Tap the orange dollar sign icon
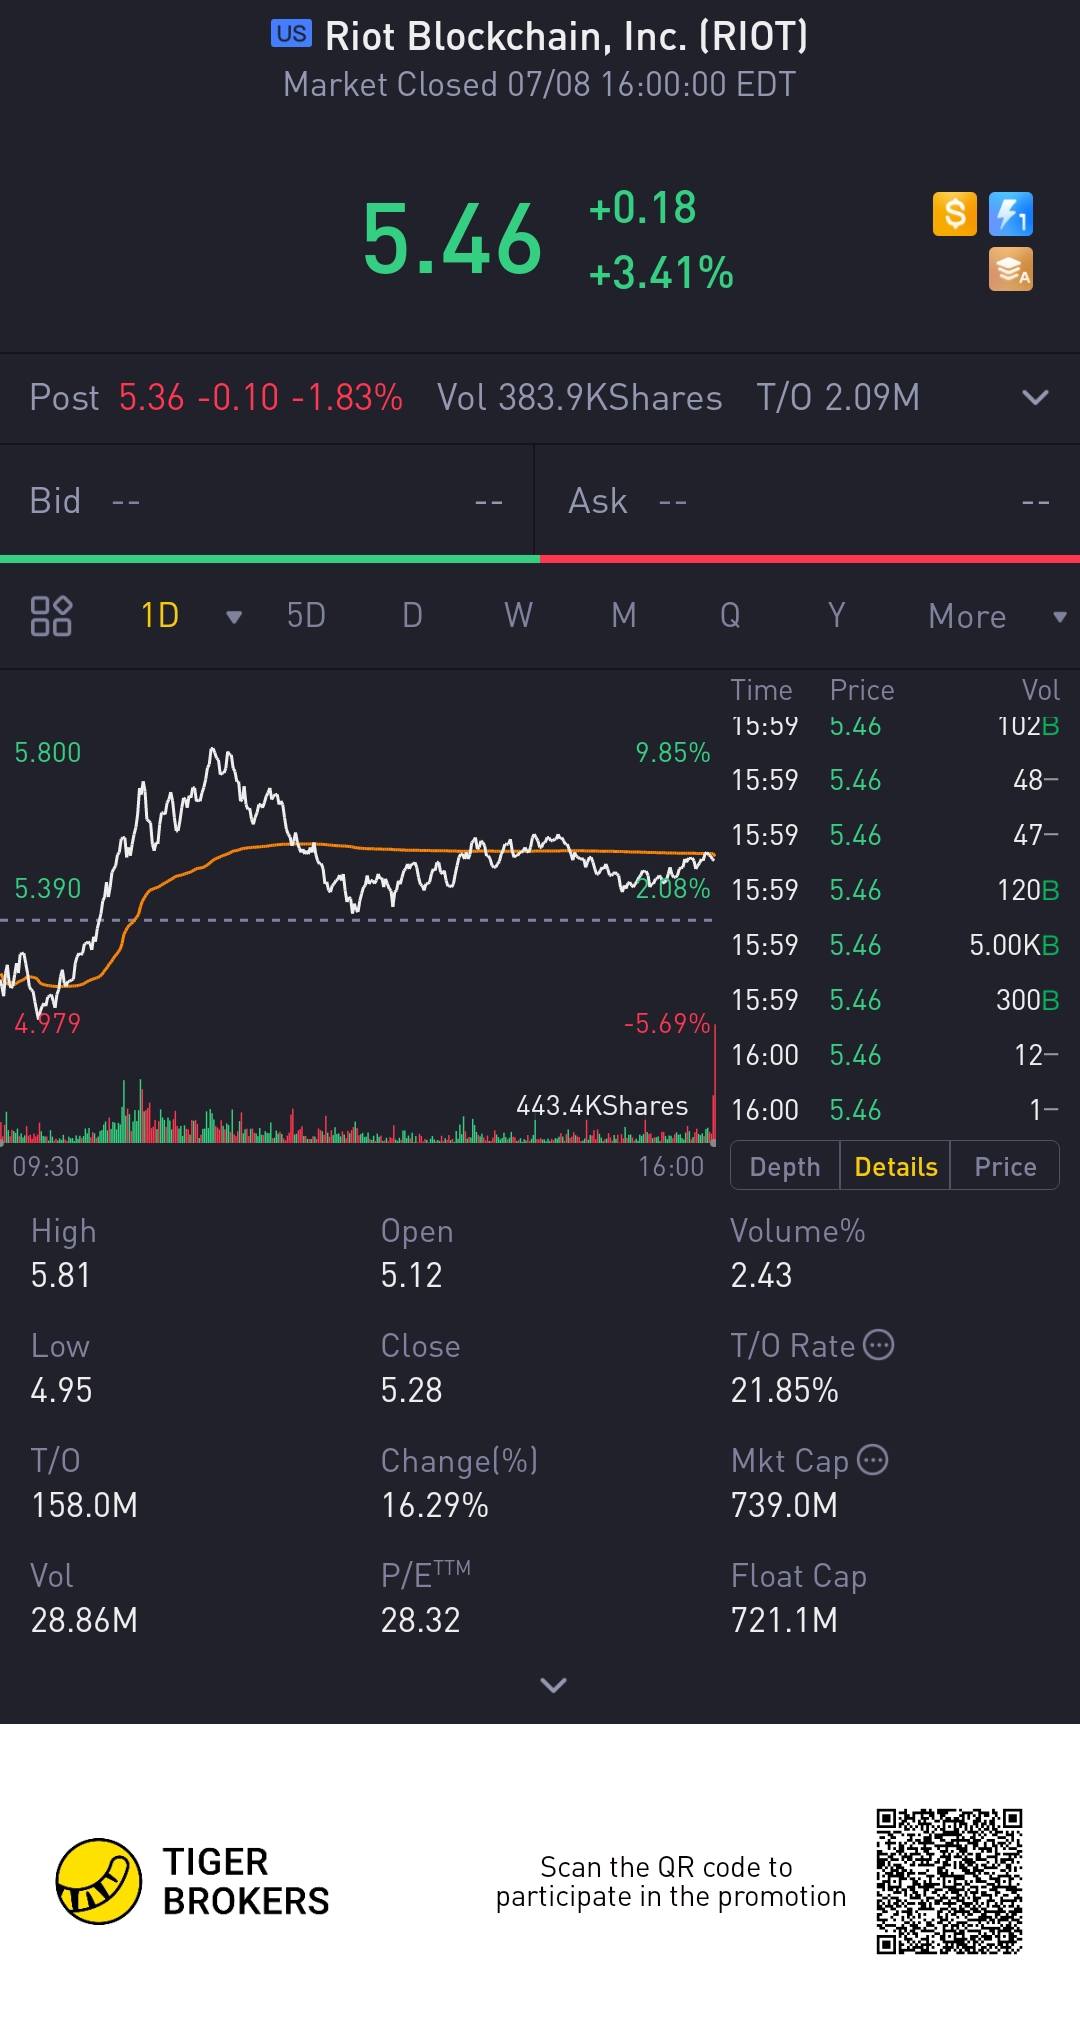This screenshot has height=2040, width=1080. tap(955, 214)
